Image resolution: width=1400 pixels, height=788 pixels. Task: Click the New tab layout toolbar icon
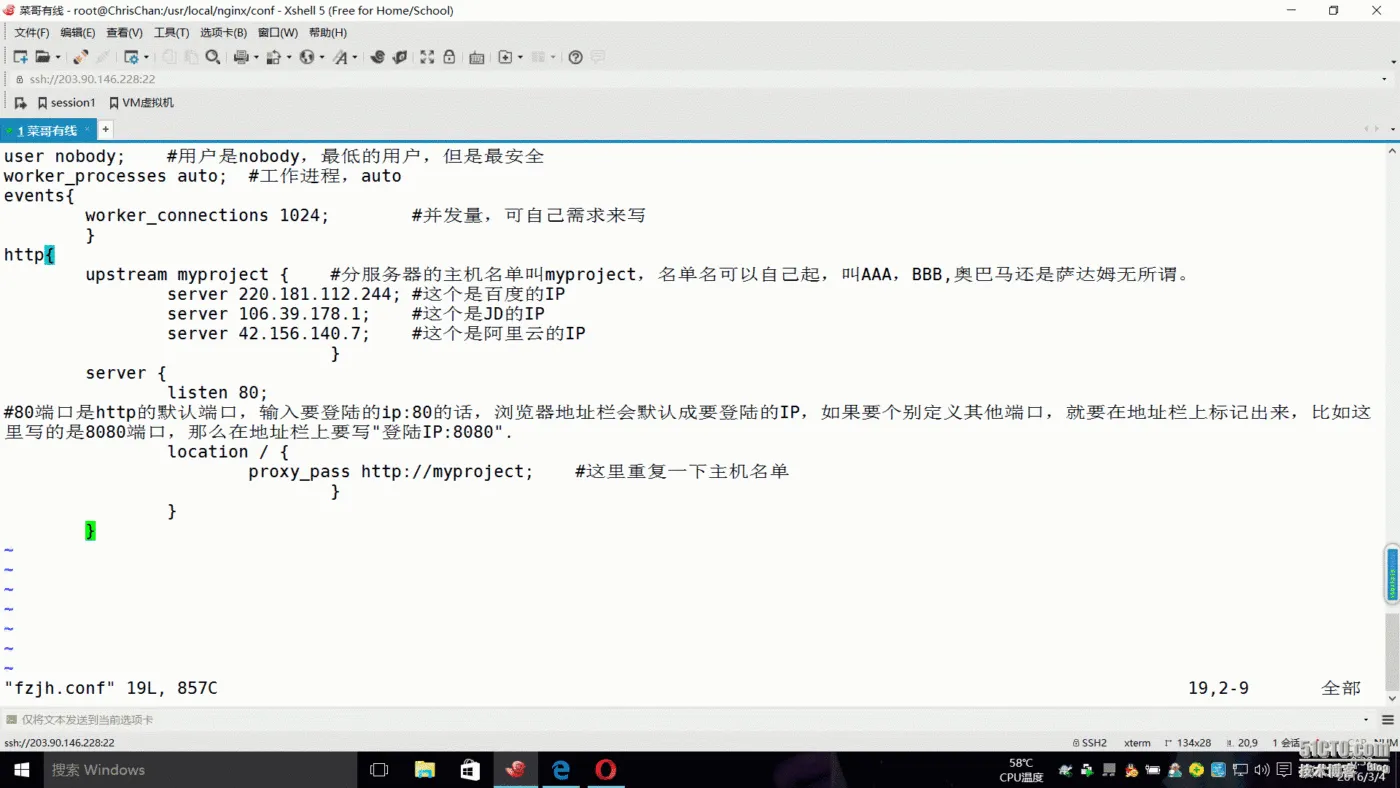[505, 57]
